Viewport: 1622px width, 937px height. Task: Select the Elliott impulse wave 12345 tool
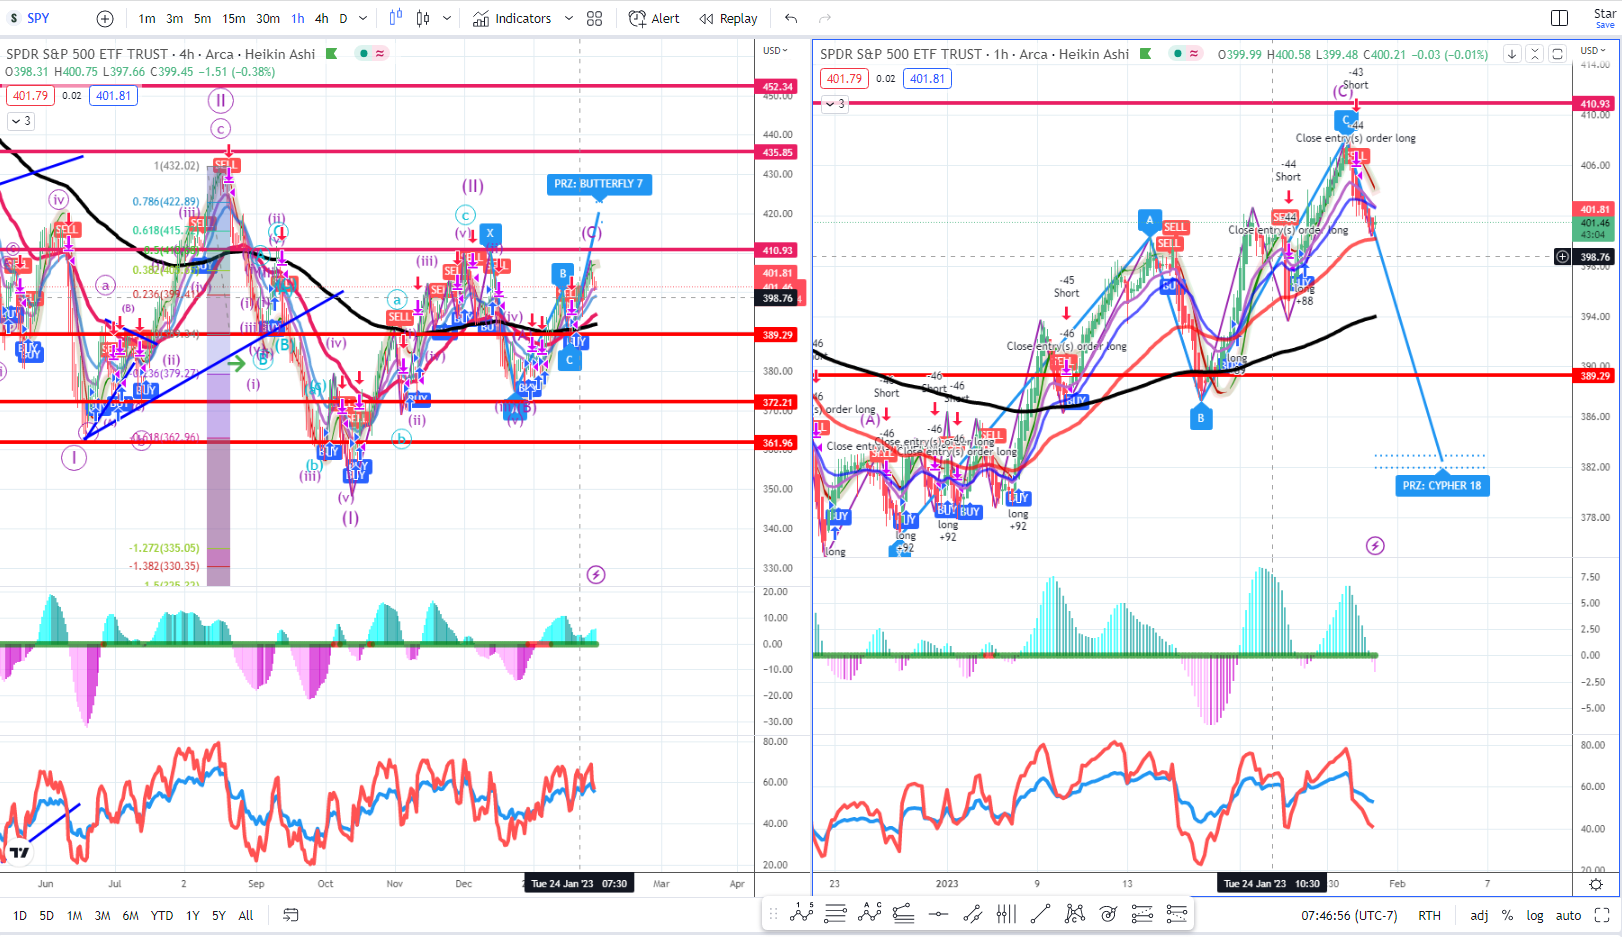coord(802,913)
